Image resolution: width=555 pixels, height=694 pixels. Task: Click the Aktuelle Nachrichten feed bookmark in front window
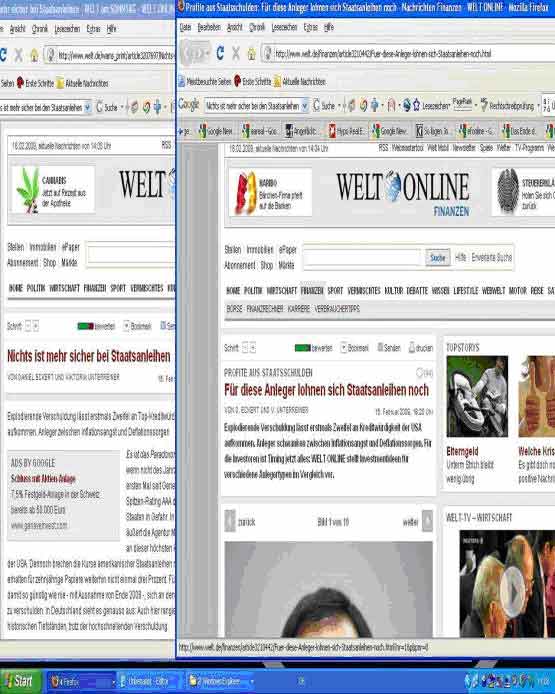[300, 81]
